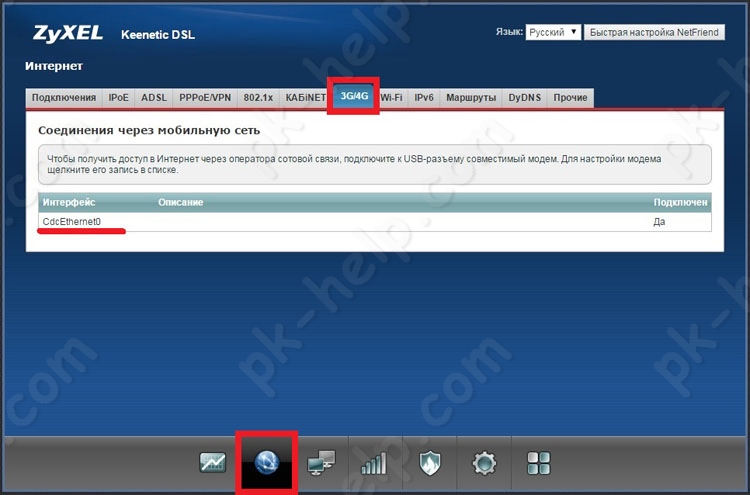The width and height of the screenshot is (750, 495).
Task: Click the Соединения через мобильную сеть heading
Action: (149, 130)
